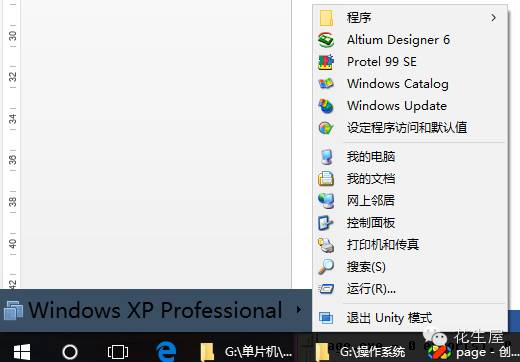Click the 退出 Unity 模式 icon
520x362 pixels.
pyautogui.click(x=326, y=318)
